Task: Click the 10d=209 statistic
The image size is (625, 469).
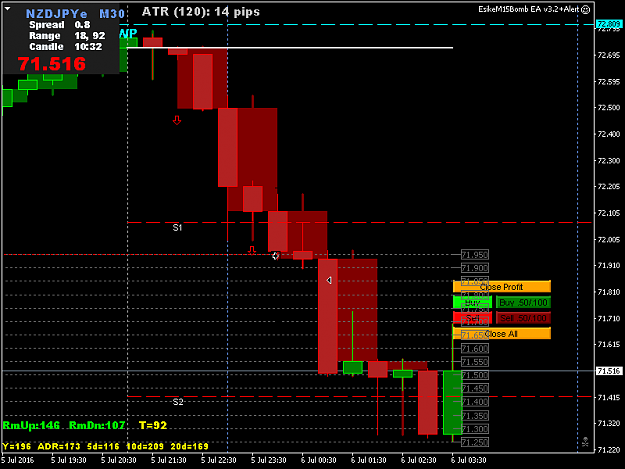Action: [x=145, y=446]
